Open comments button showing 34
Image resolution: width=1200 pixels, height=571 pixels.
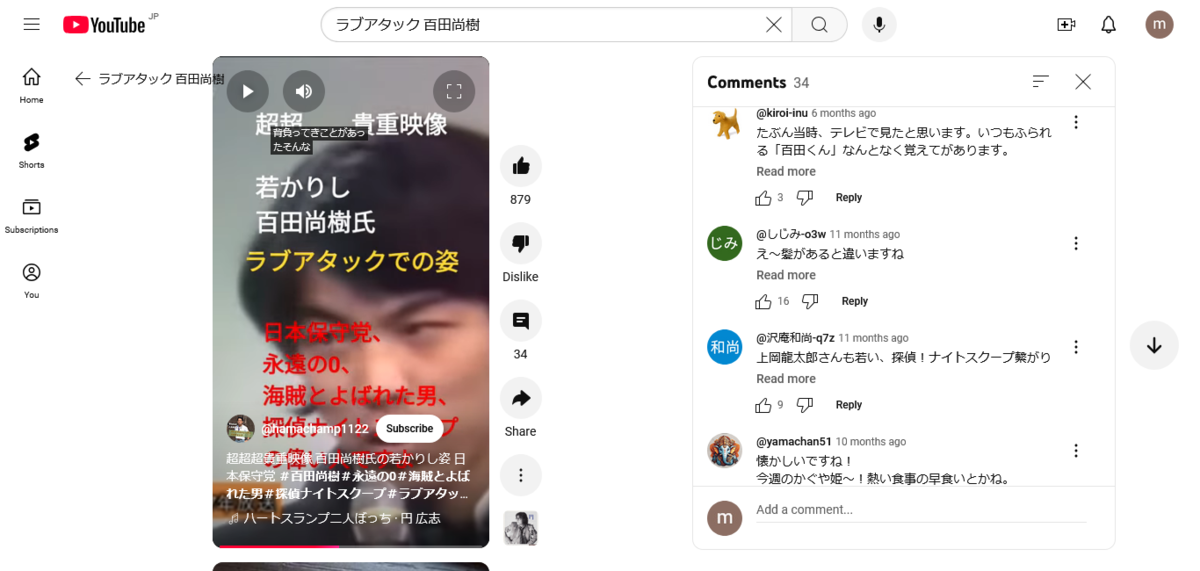coord(520,321)
